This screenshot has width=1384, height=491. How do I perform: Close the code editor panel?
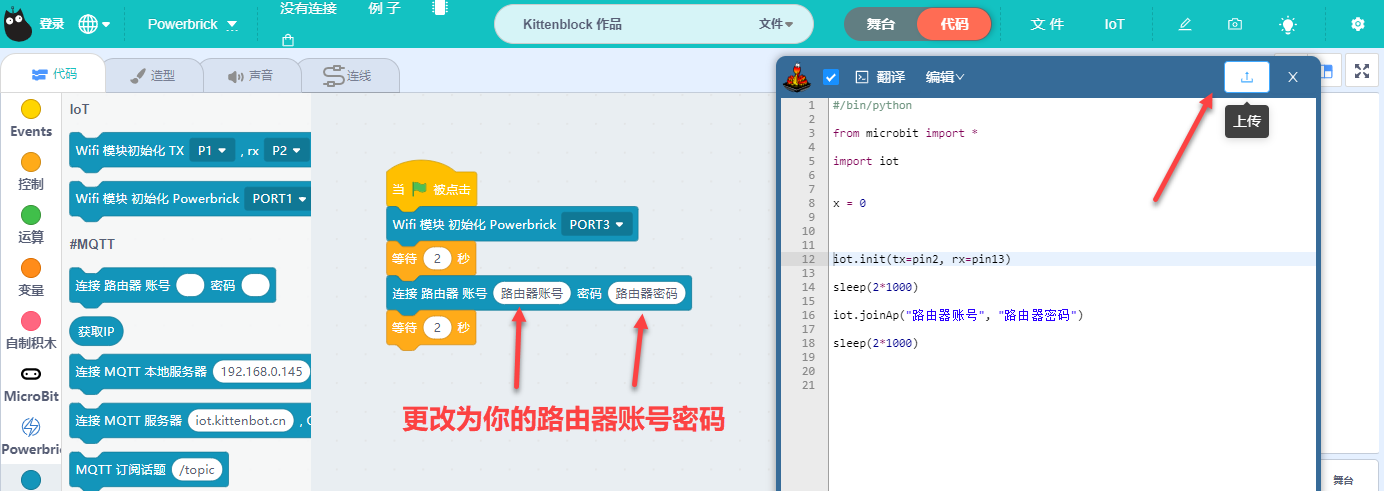[x=1292, y=77]
